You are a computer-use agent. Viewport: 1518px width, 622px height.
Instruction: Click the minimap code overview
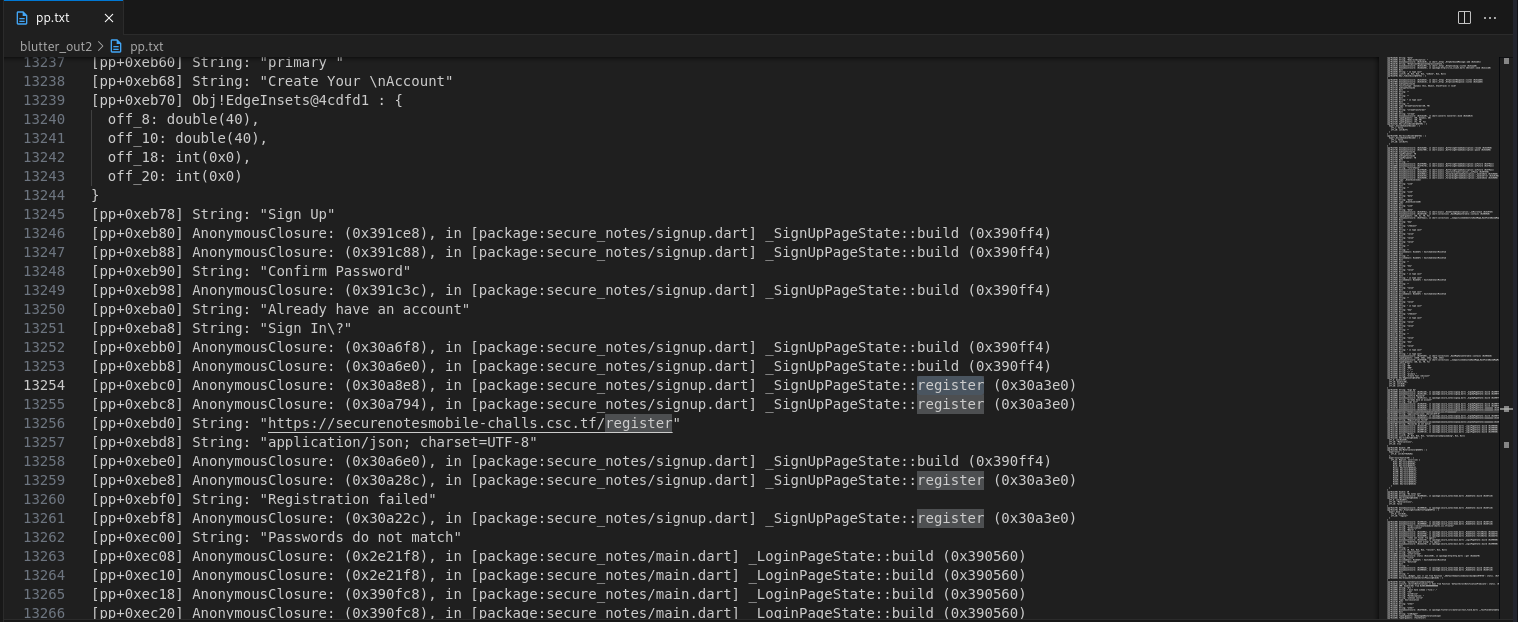[1440, 300]
